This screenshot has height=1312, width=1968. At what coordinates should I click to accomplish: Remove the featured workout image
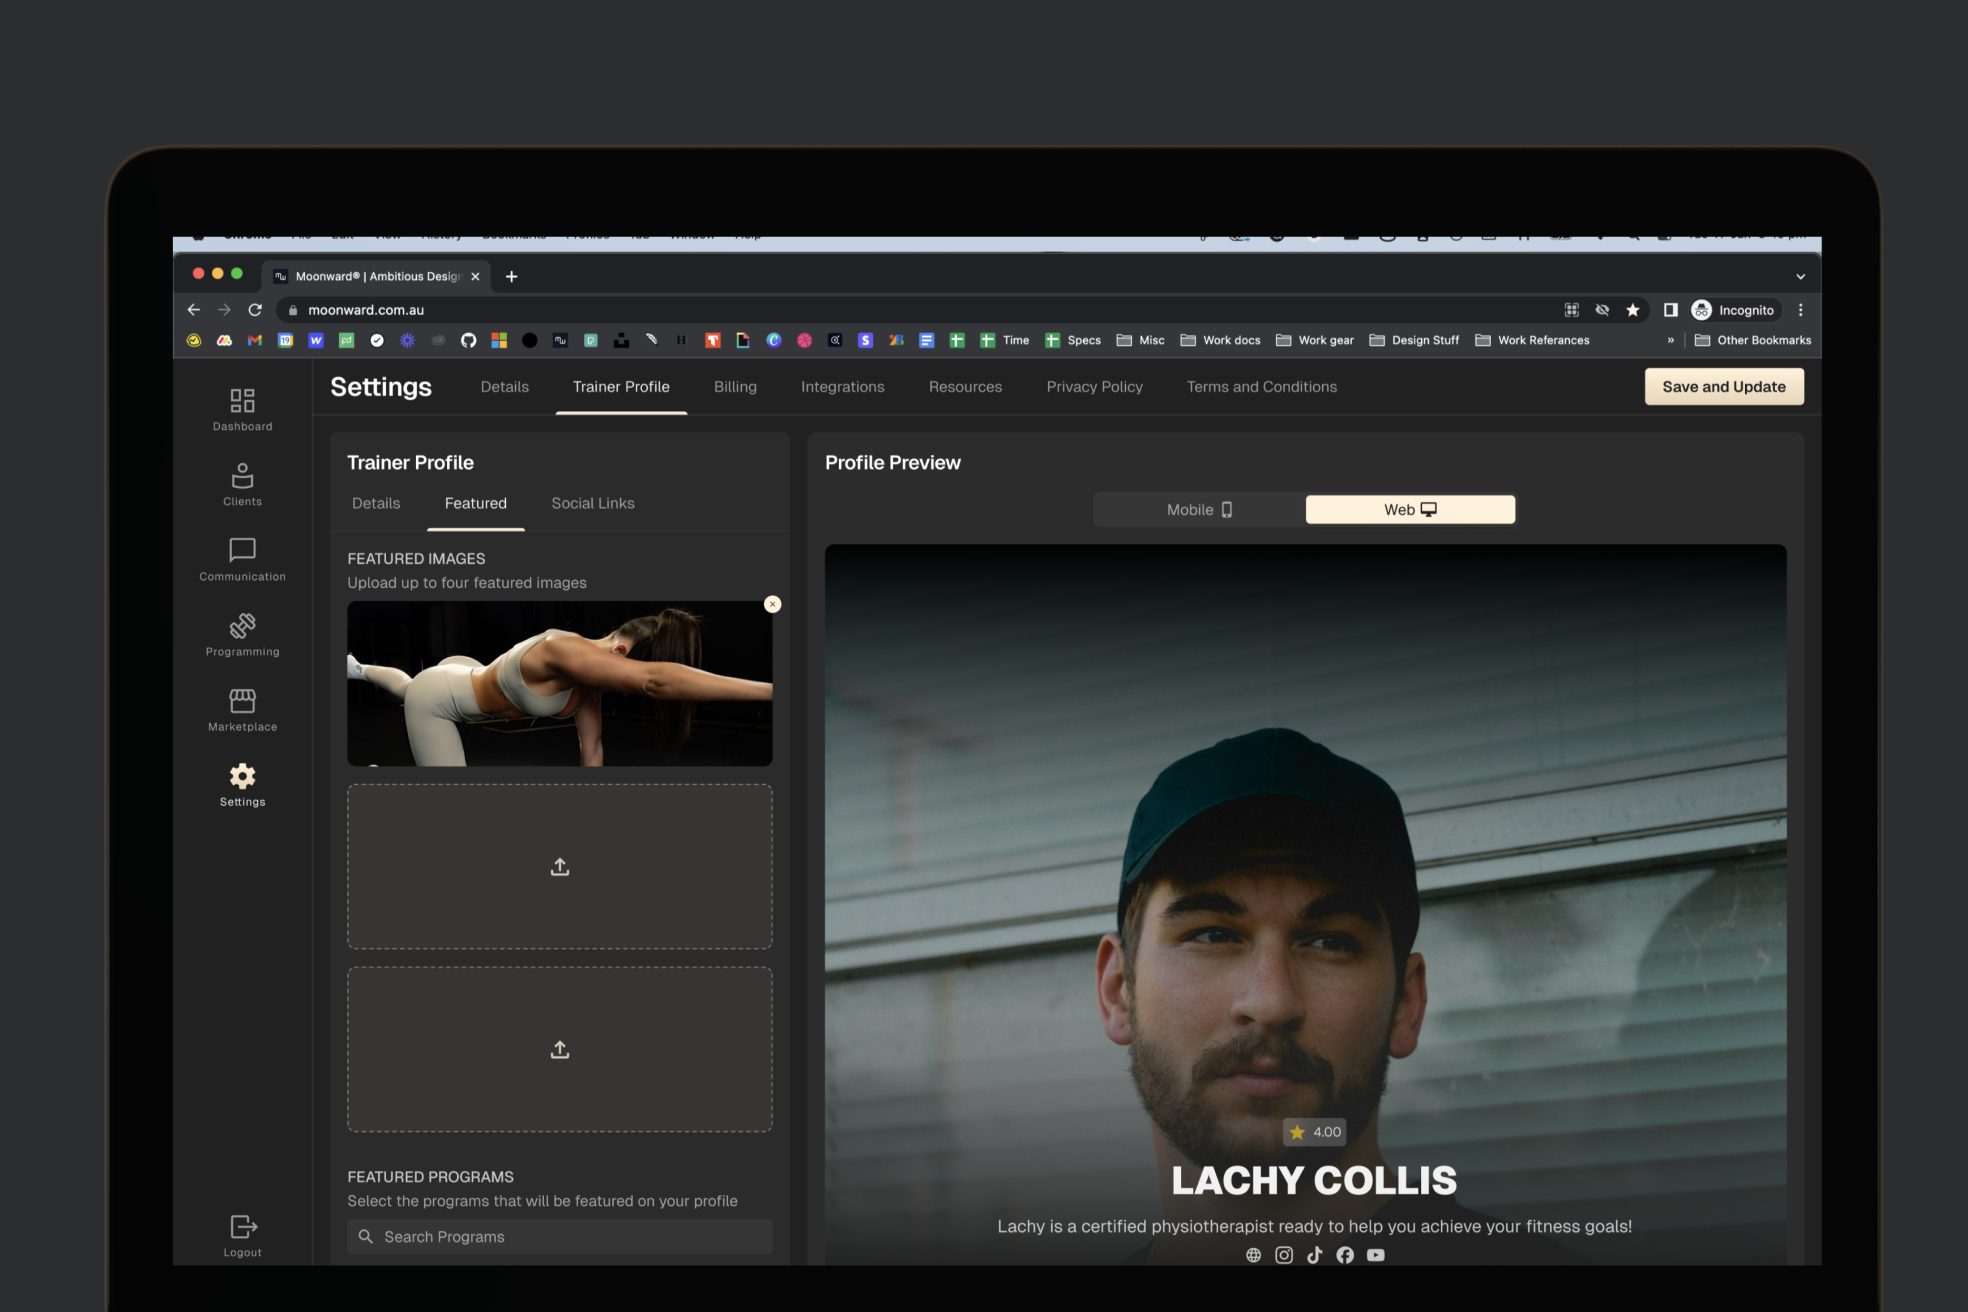point(772,604)
